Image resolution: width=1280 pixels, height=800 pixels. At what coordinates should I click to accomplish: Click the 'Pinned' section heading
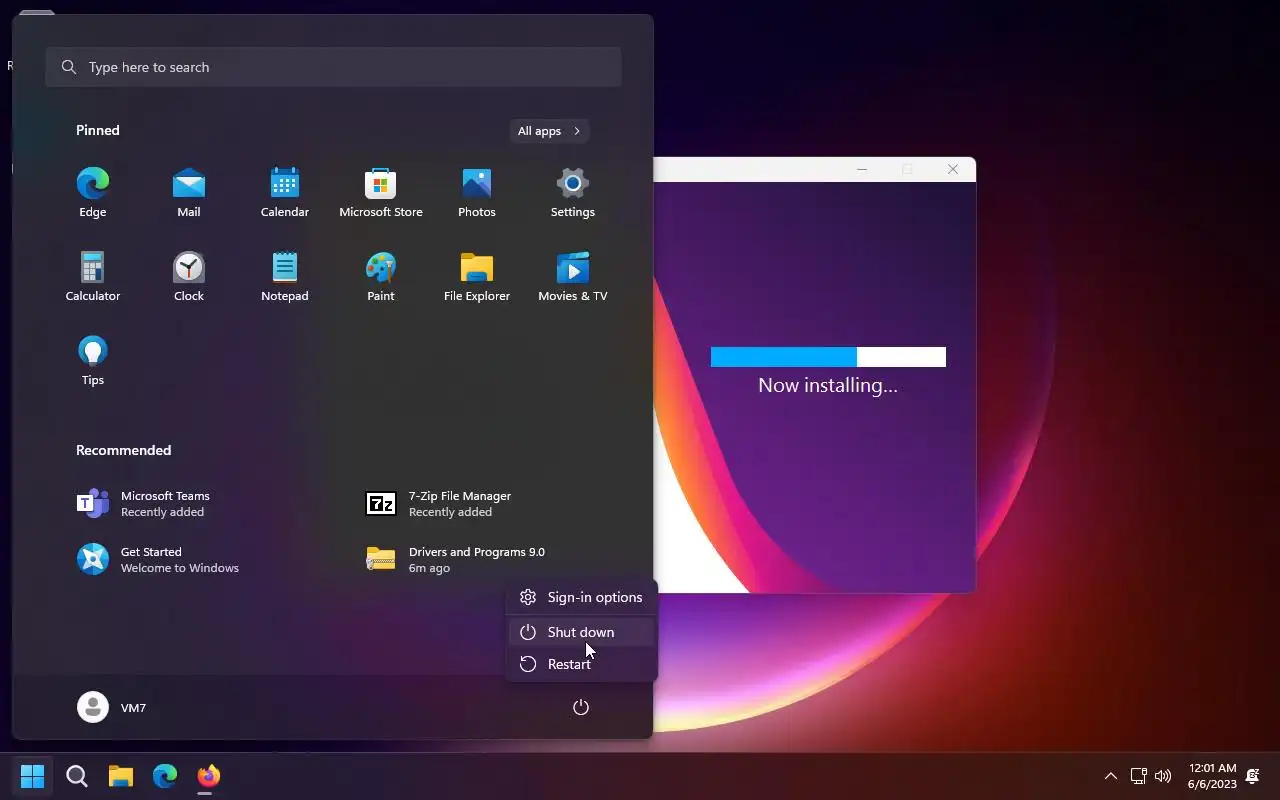point(98,130)
